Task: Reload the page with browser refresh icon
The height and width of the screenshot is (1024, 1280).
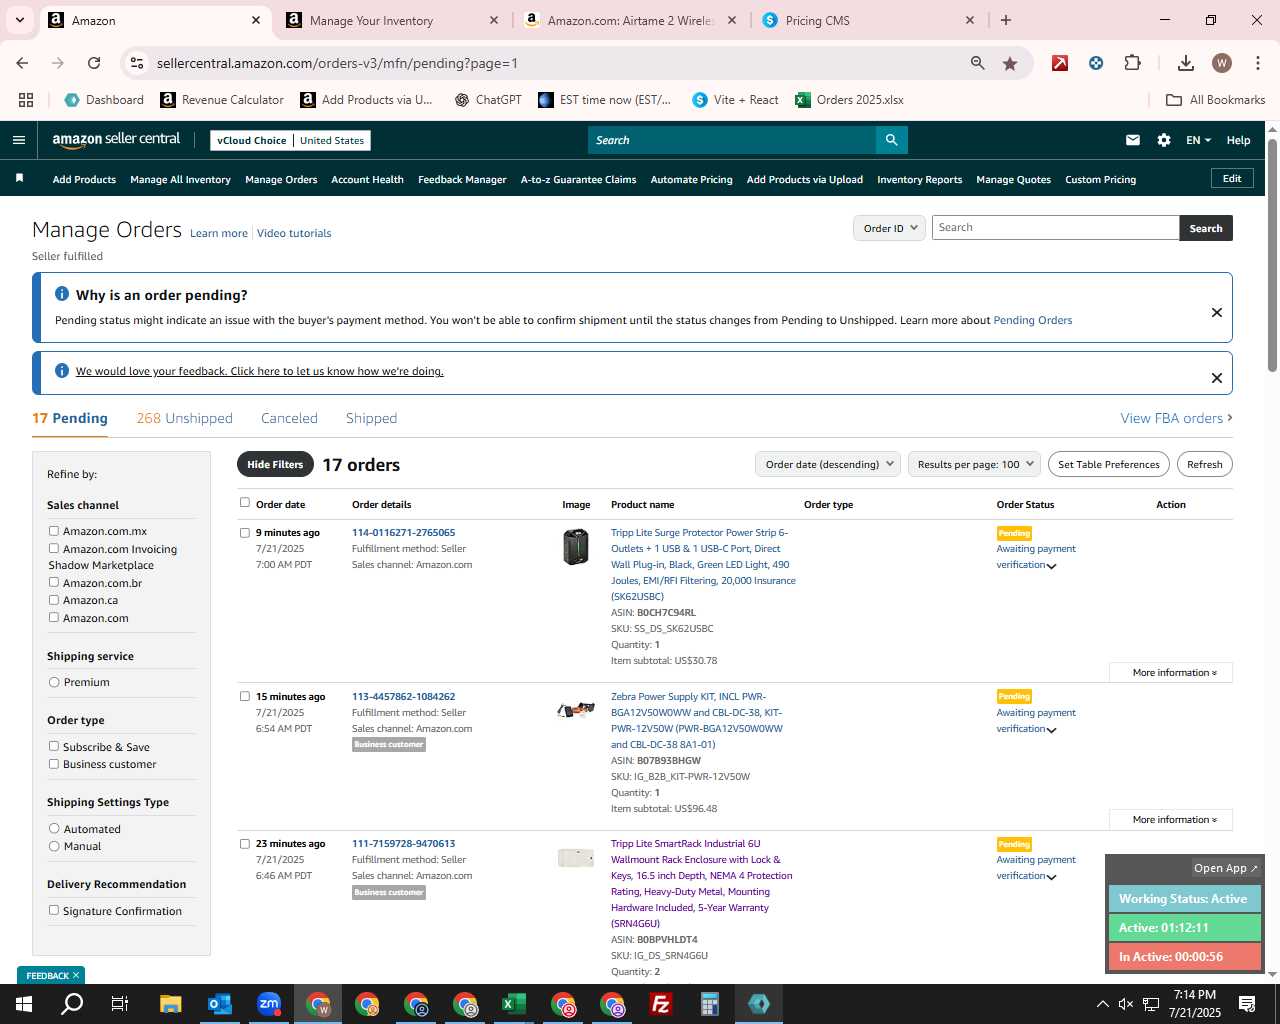Action: pos(94,63)
